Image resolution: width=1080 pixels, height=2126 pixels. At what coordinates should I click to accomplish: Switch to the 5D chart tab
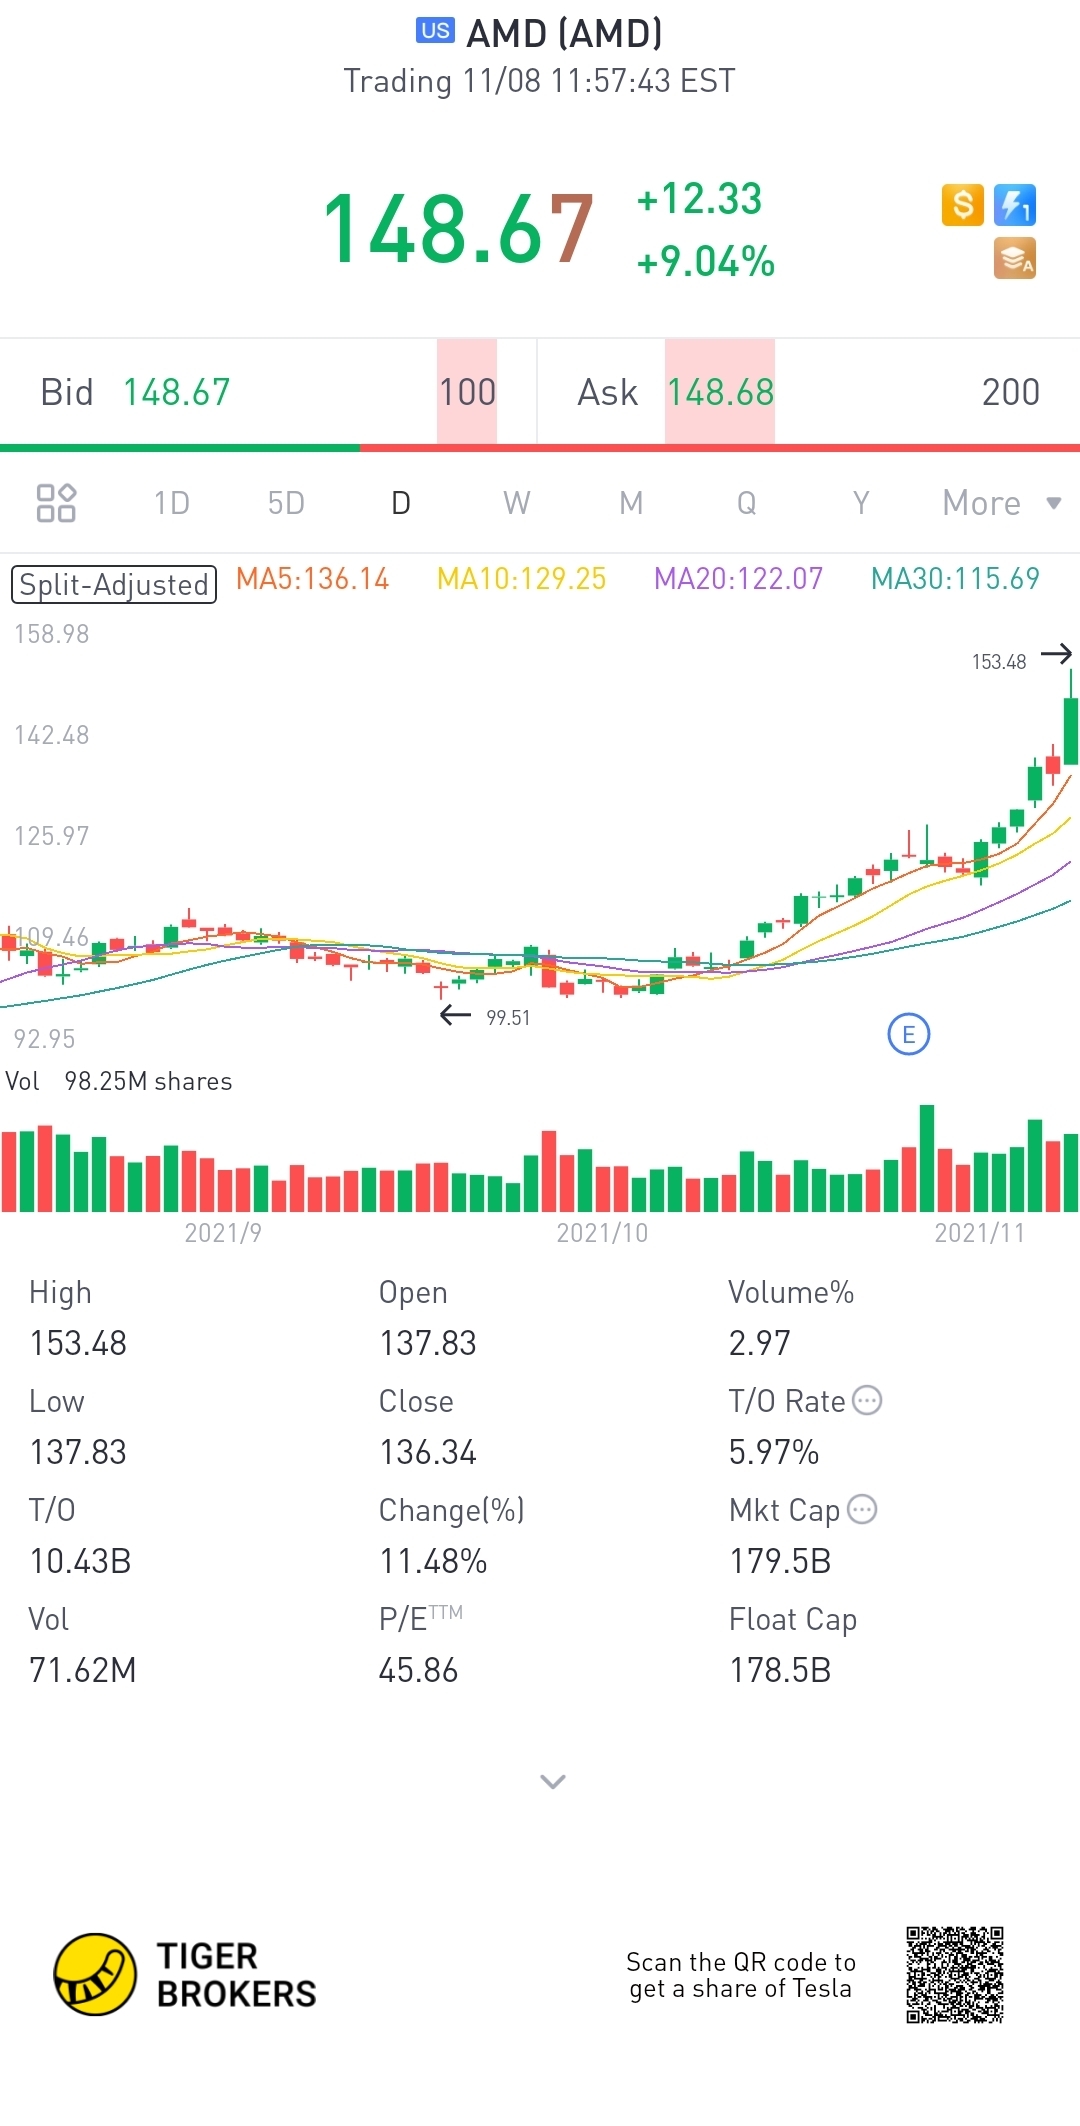(286, 503)
